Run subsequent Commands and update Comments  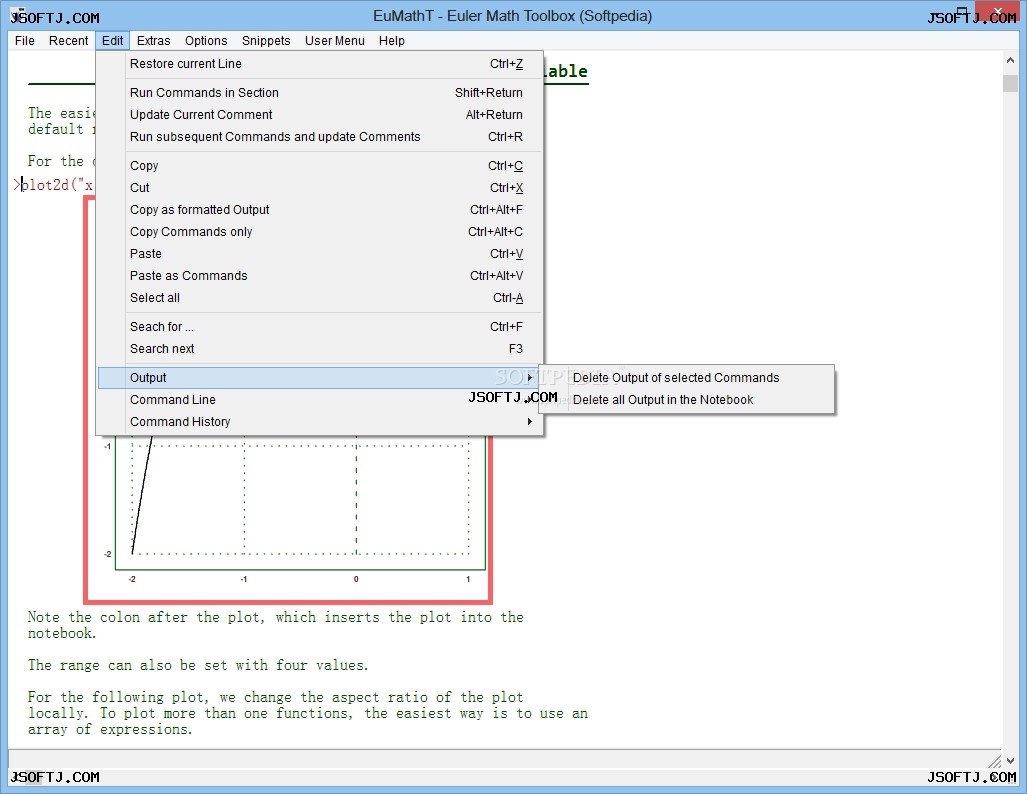coord(320,136)
